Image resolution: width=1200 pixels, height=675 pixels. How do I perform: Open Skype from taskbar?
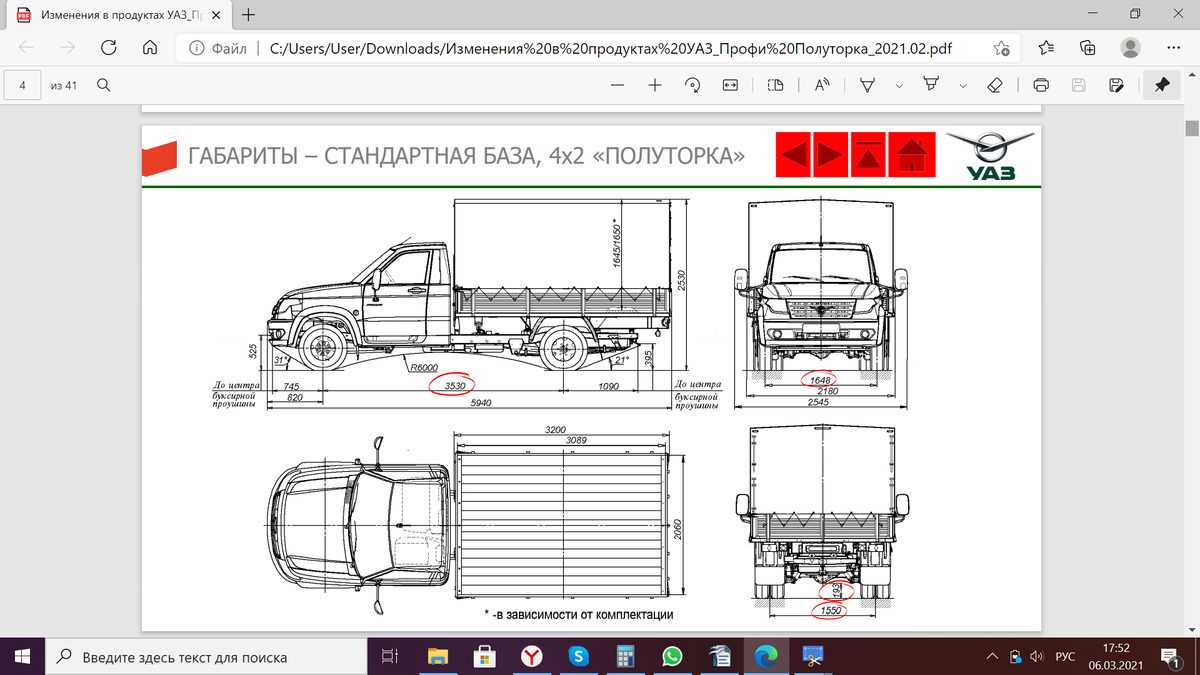click(x=578, y=656)
